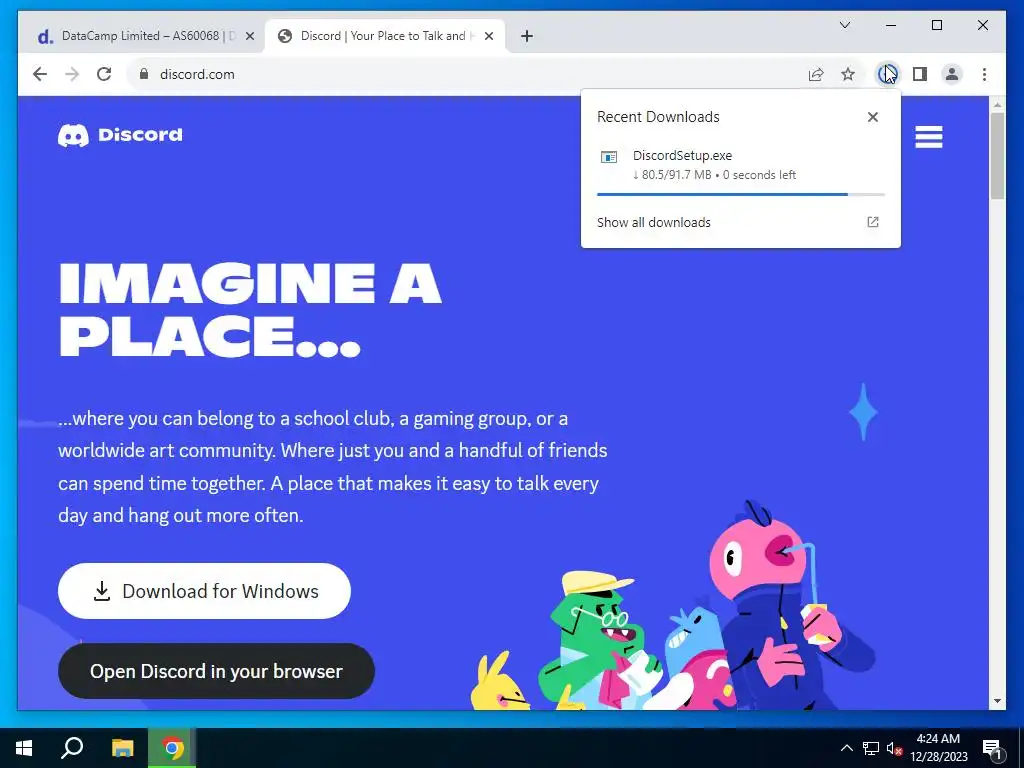This screenshot has height=768, width=1024.
Task: Click the Chrome taskbar icon
Action: click(172, 748)
